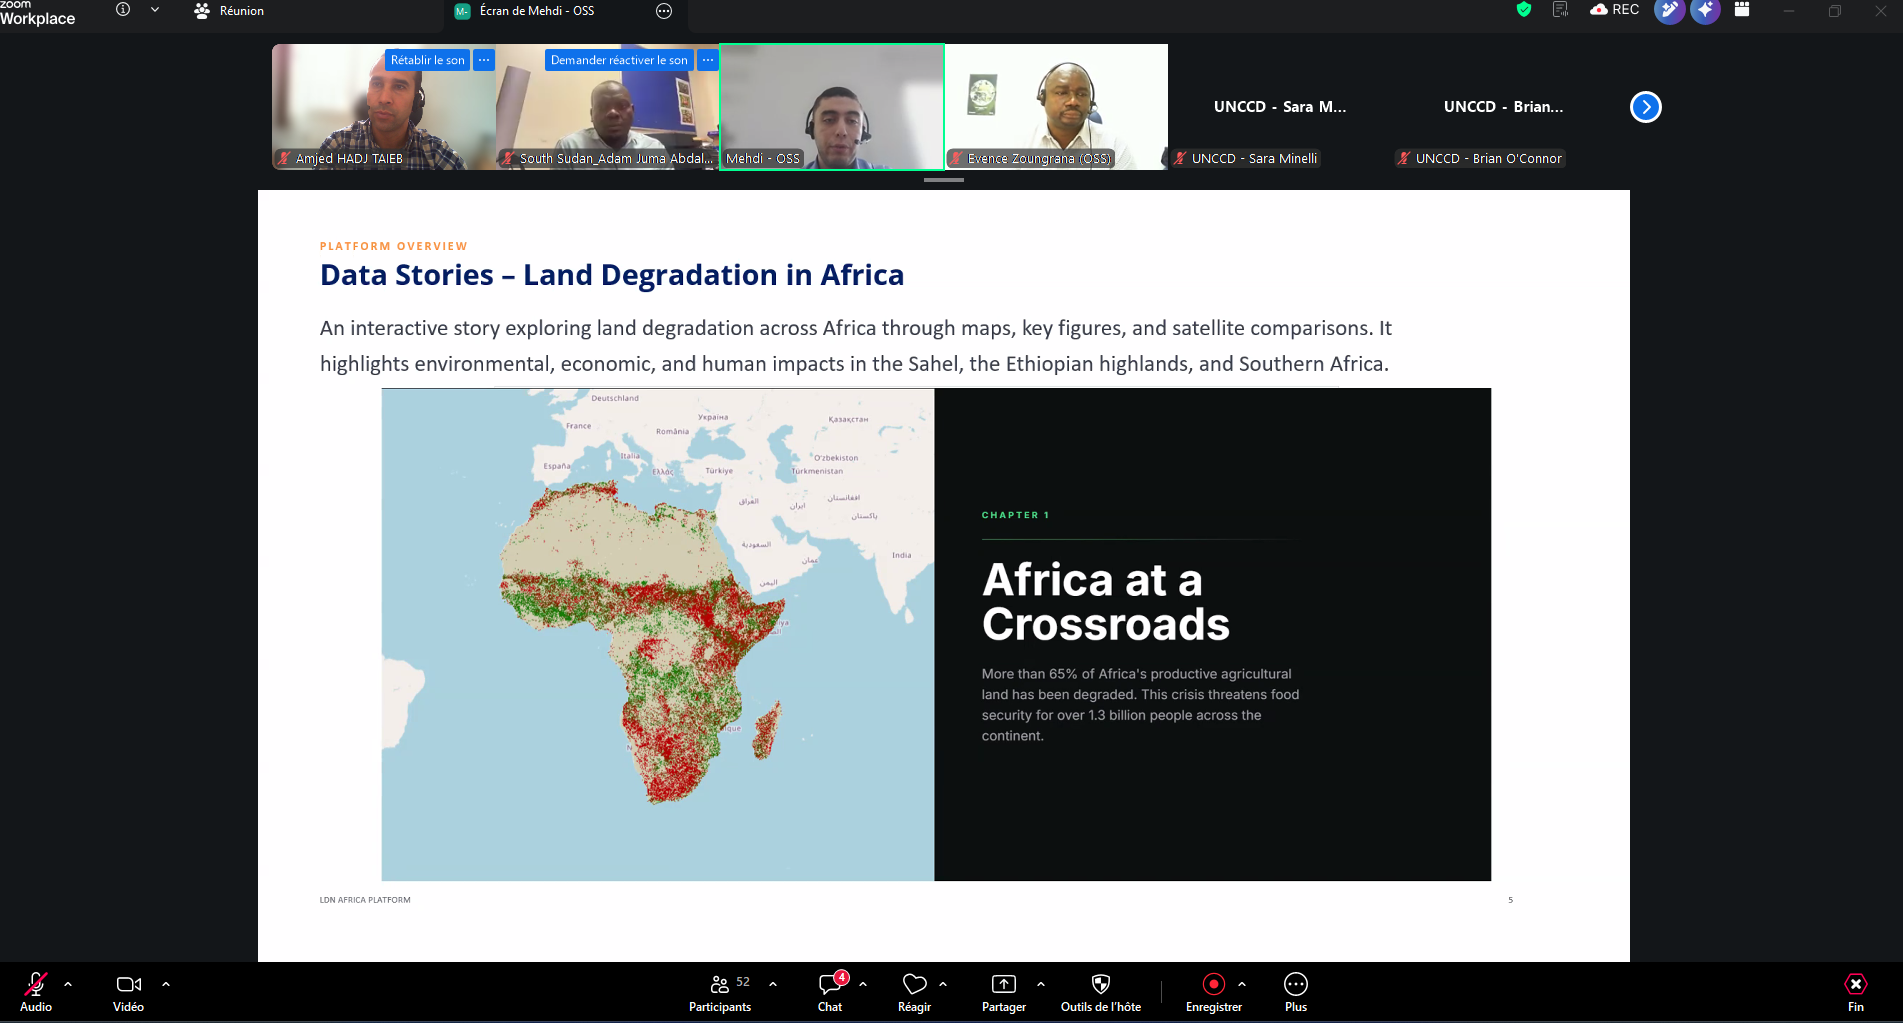The height and width of the screenshot is (1023, 1903).
Task: Select the UNCCD - Sara Minelli participant tile
Action: [x=1280, y=107]
